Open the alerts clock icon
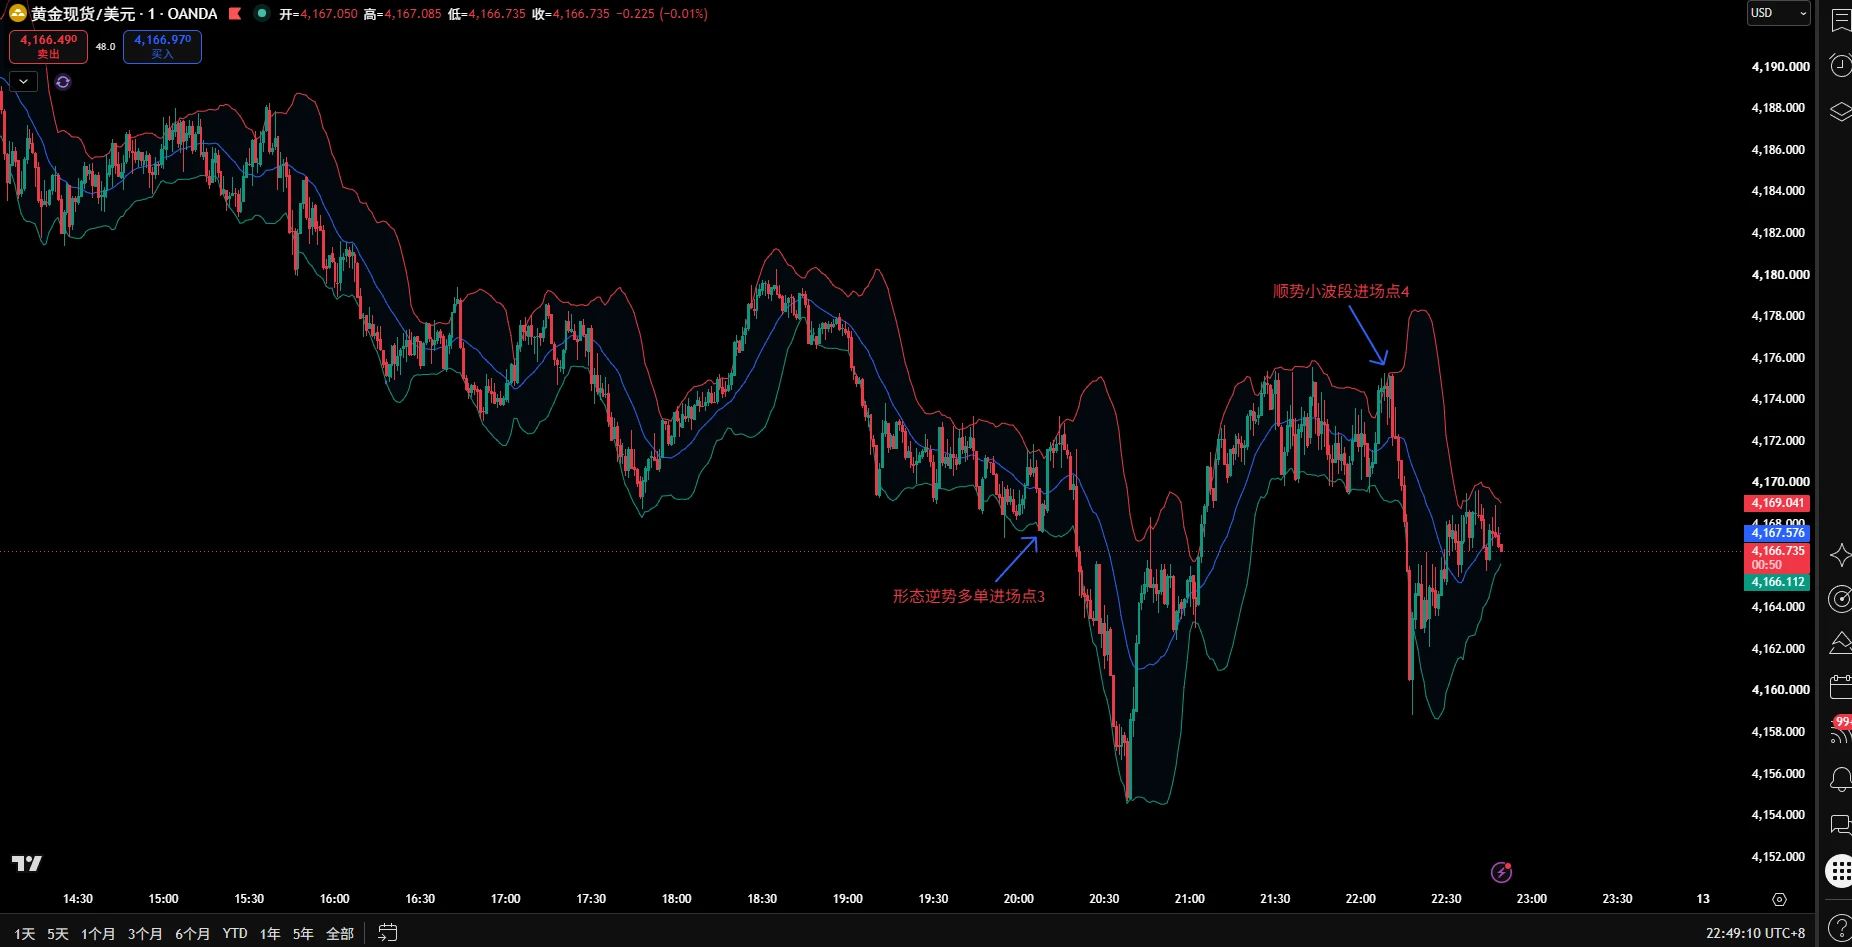The width and height of the screenshot is (1852, 947). [x=1840, y=66]
